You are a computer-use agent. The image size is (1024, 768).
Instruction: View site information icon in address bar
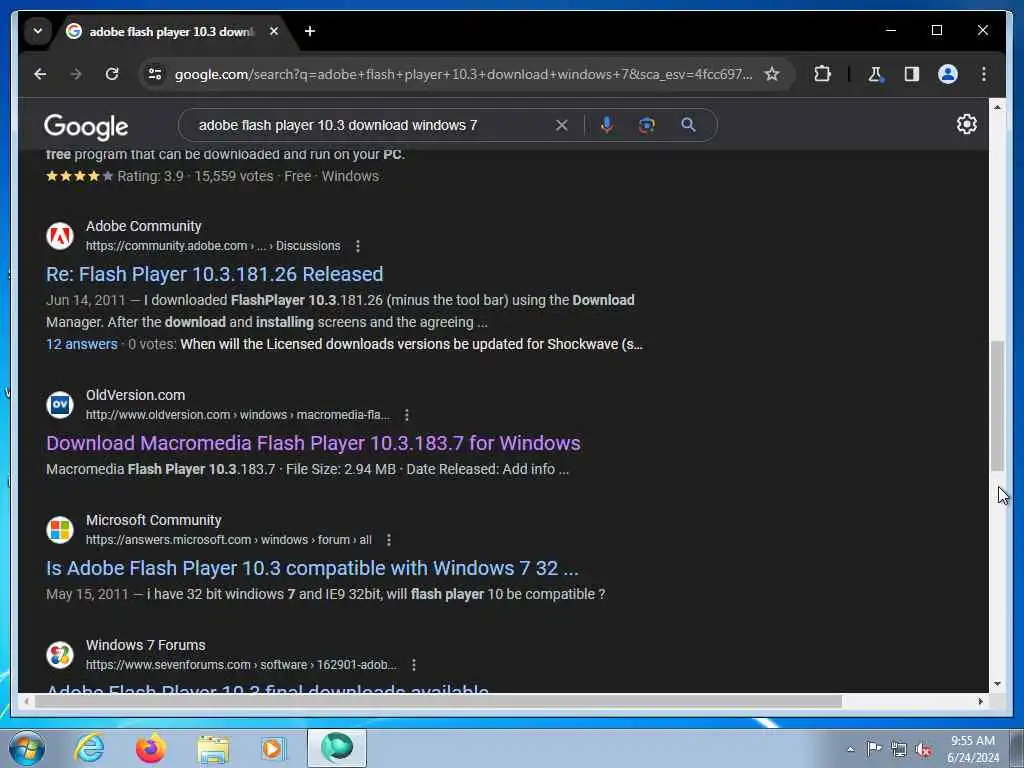pos(155,74)
